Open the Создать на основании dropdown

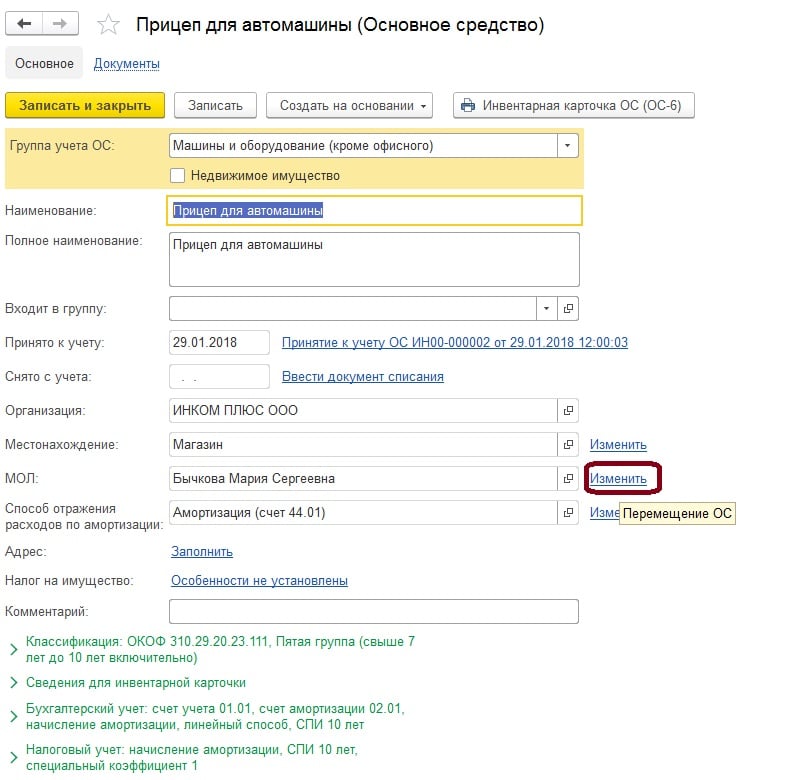click(x=354, y=105)
